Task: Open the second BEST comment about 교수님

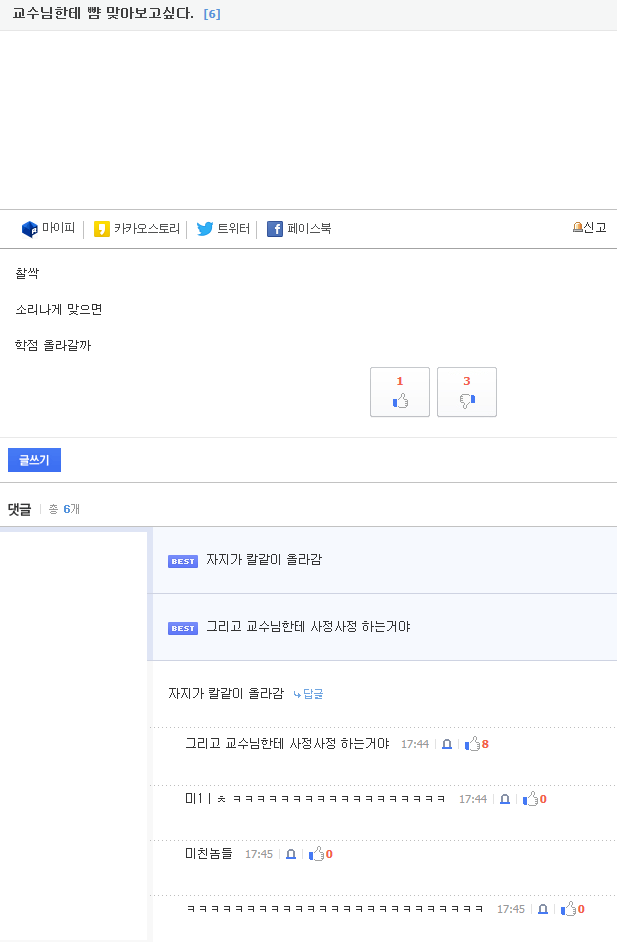Action: [308, 627]
